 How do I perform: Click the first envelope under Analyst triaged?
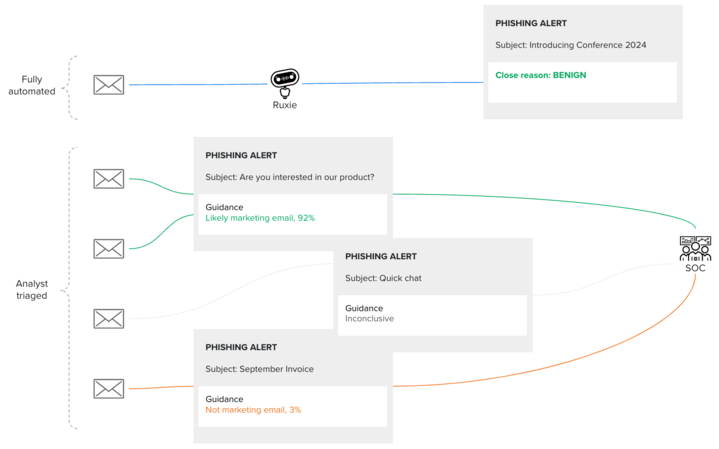[109, 179]
